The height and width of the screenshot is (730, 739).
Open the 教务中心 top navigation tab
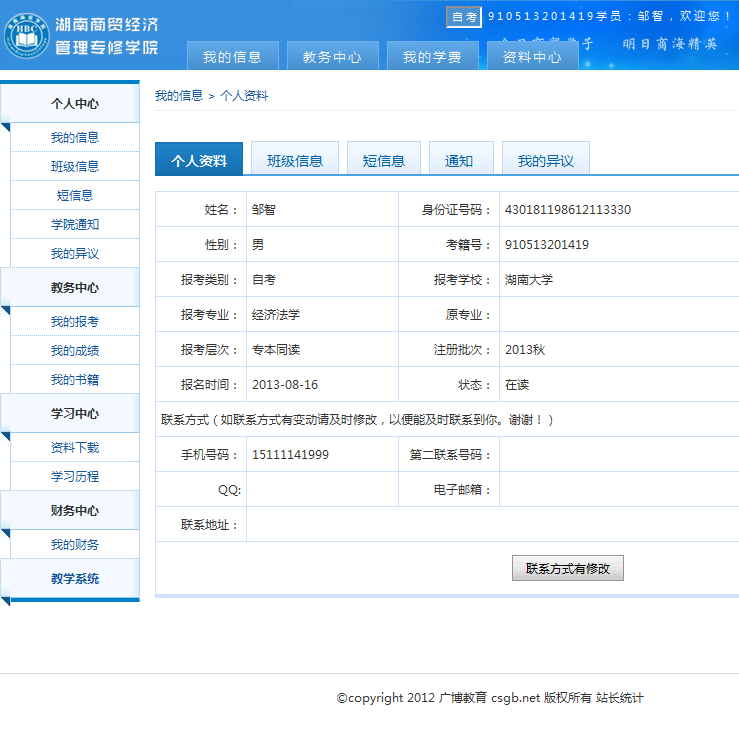333,56
